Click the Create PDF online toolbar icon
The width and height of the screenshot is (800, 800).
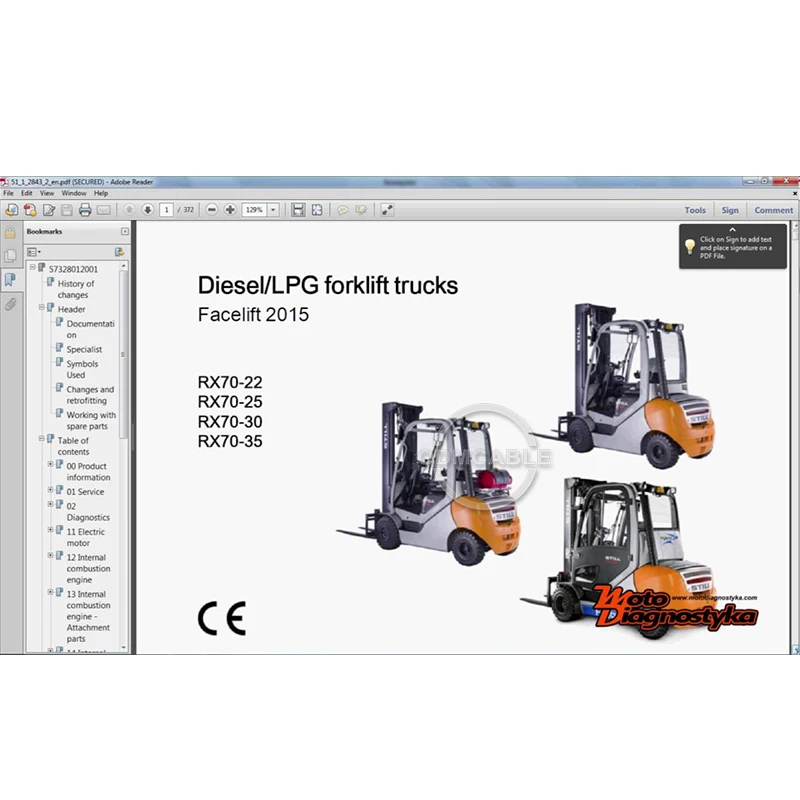pos(11,210)
